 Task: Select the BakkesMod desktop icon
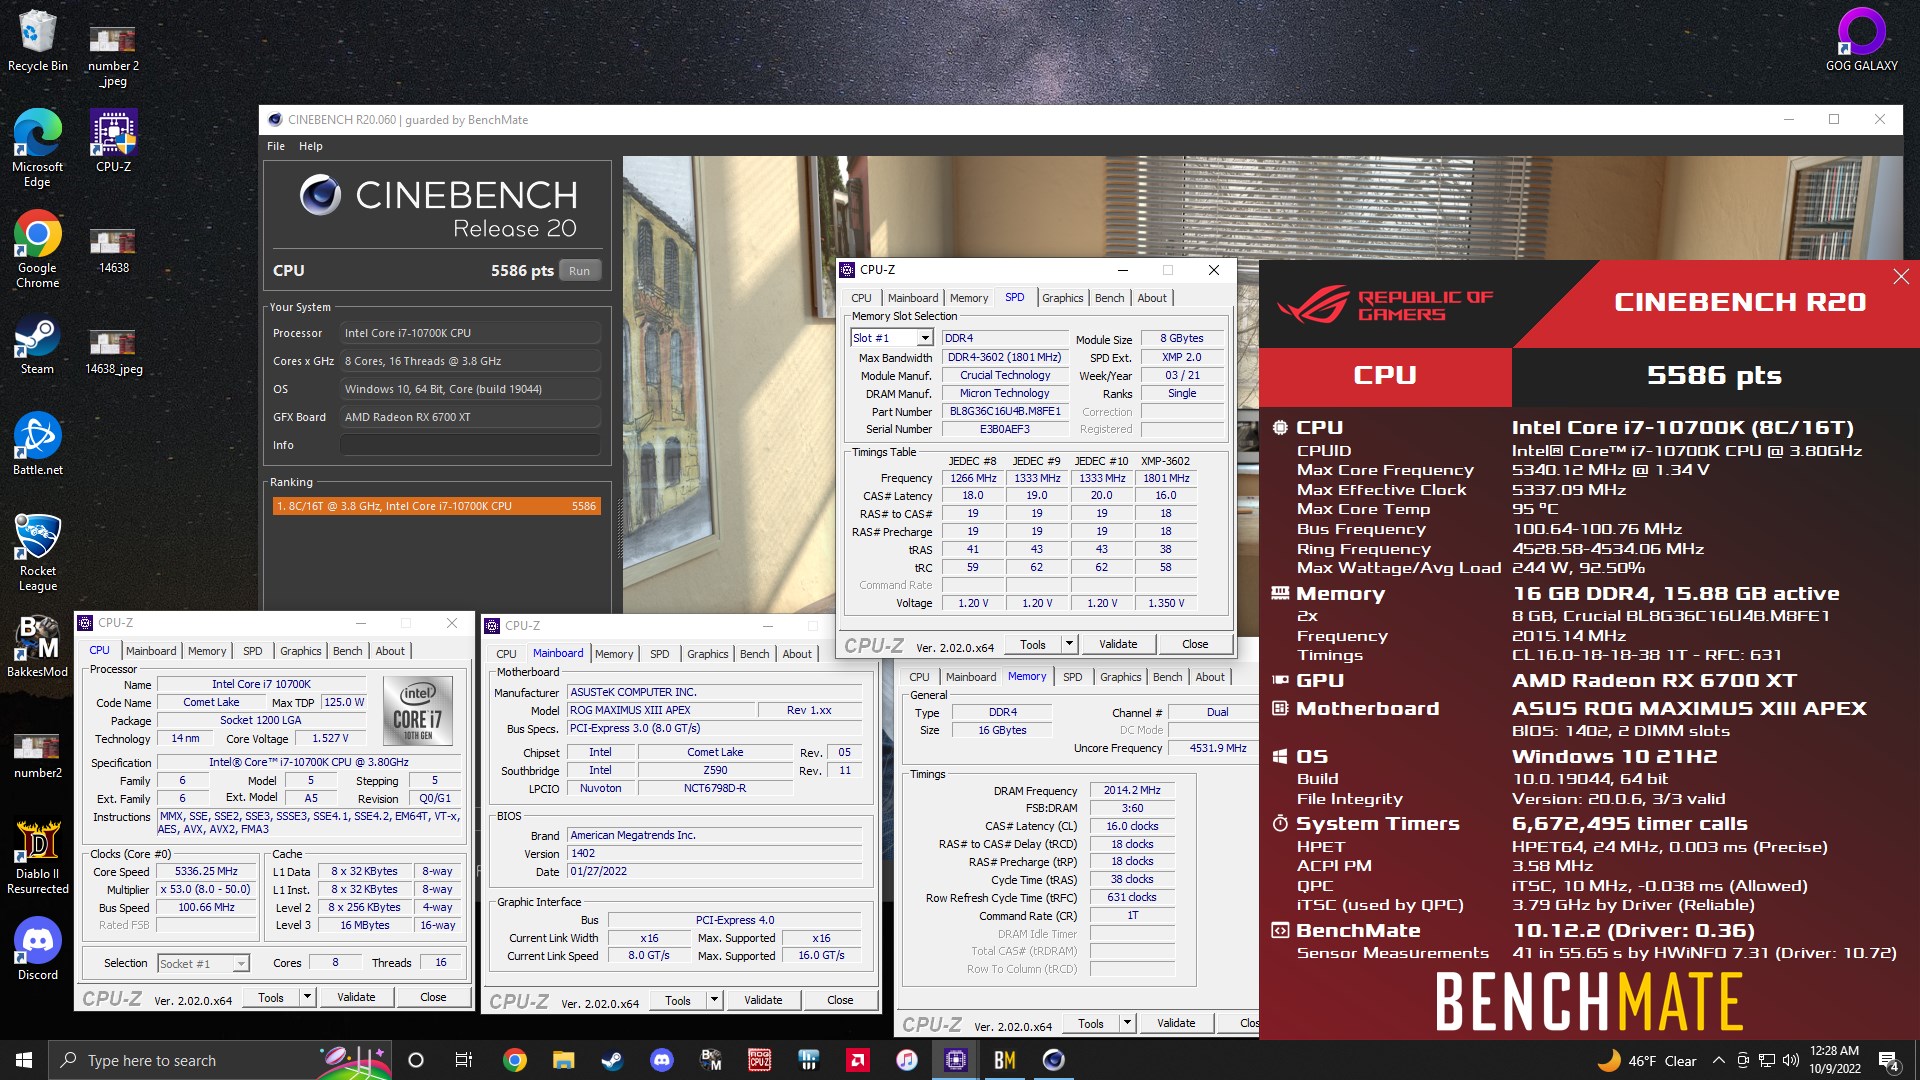[37, 646]
